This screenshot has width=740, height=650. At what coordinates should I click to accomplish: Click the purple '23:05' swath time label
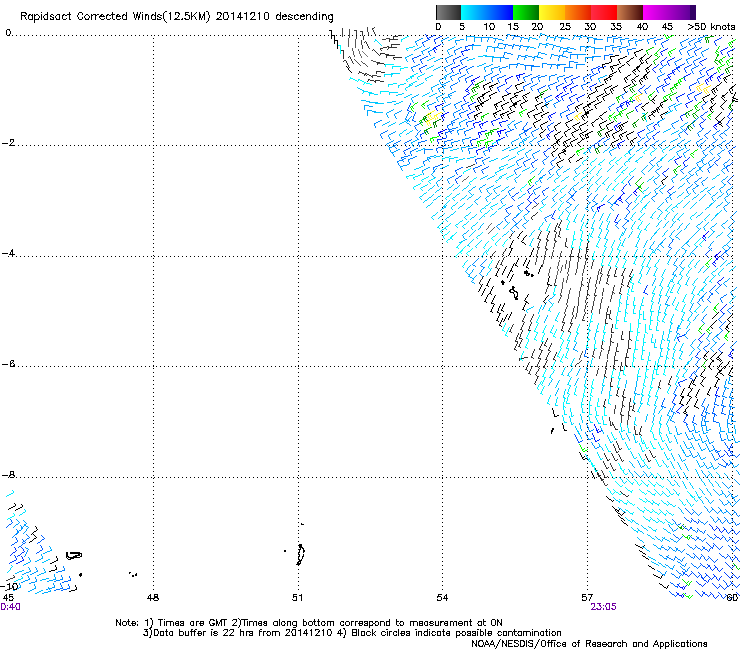point(603,607)
